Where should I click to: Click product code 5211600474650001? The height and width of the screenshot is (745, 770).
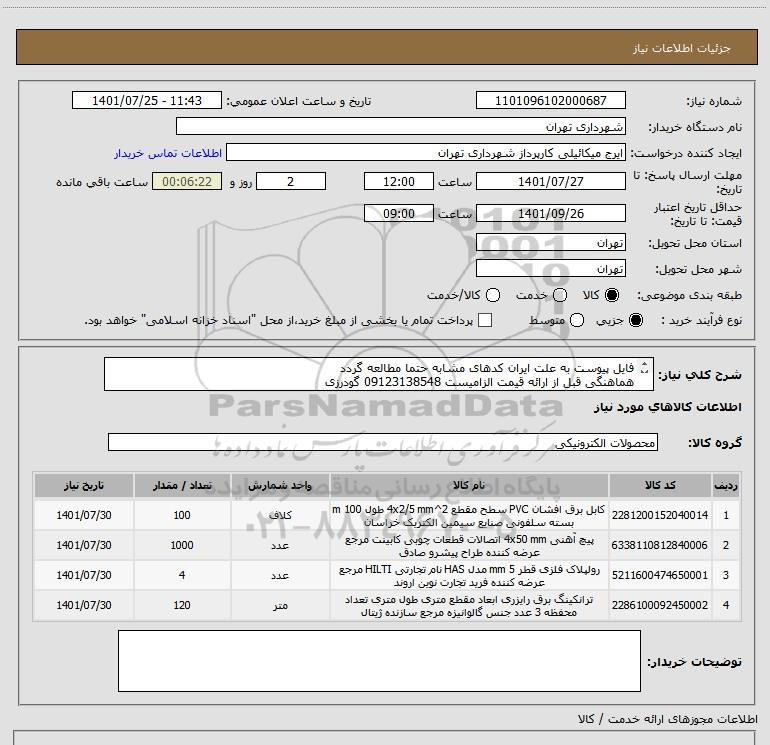pos(660,575)
